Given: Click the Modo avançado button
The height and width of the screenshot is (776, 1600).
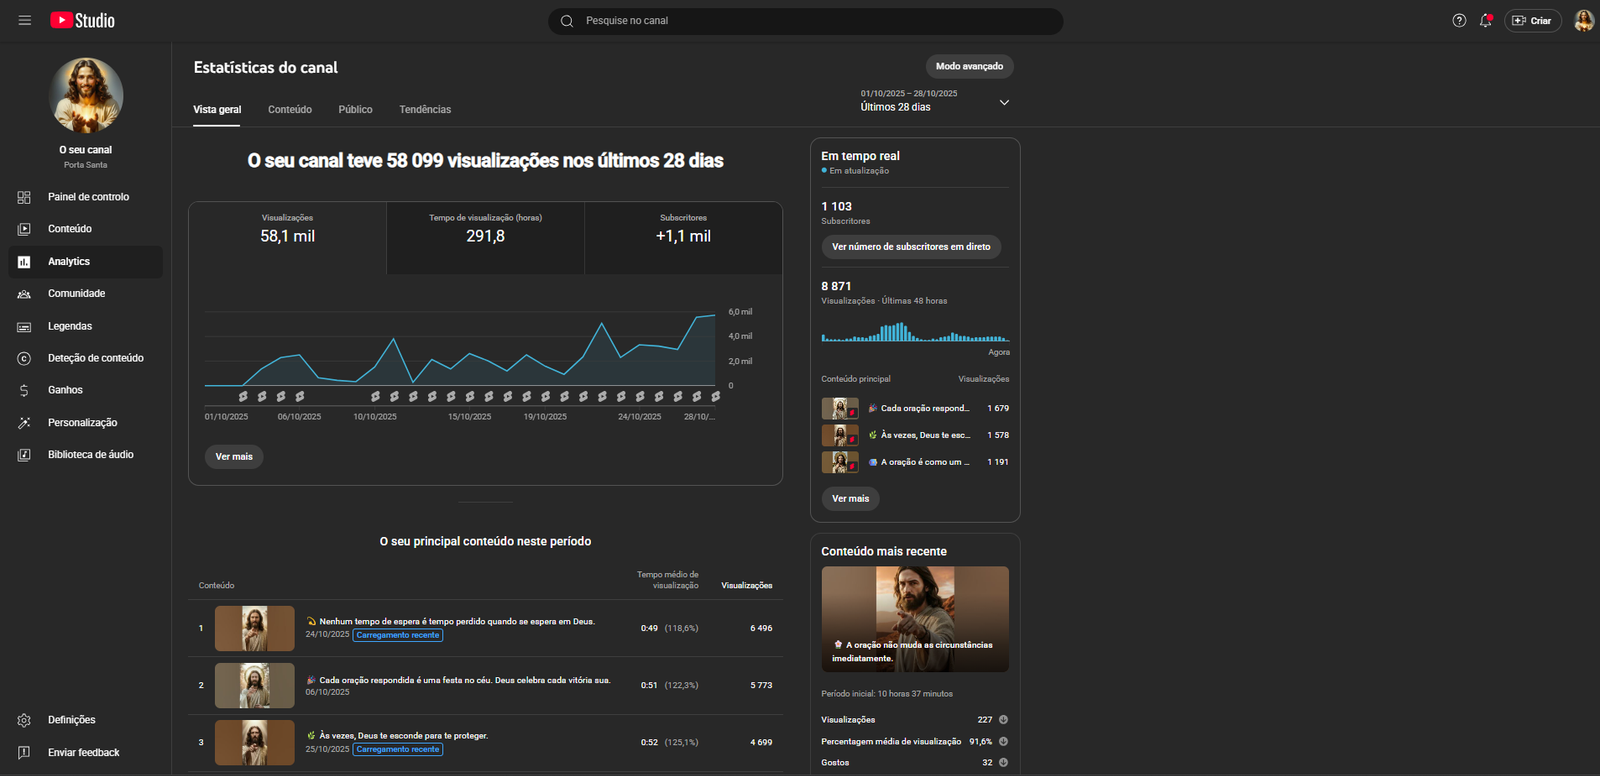Looking at the screenshot, I should click(969, 66).
